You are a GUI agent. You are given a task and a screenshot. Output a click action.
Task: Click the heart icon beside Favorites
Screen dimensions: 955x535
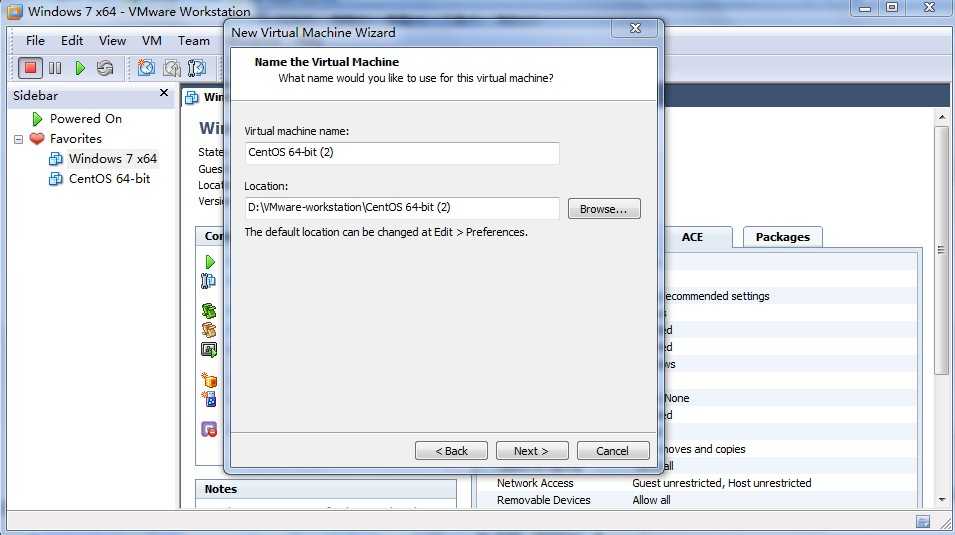[37, 139]
